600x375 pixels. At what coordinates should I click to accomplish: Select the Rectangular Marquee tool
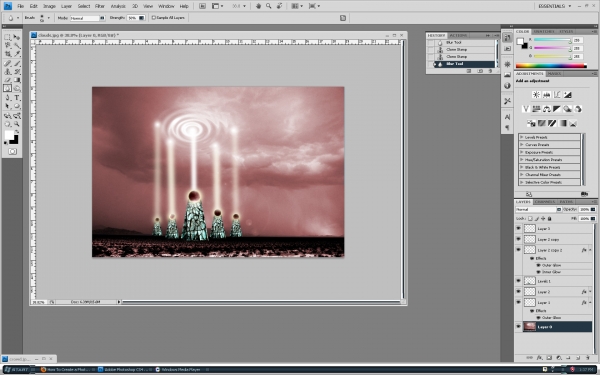(x=7, y=37)
